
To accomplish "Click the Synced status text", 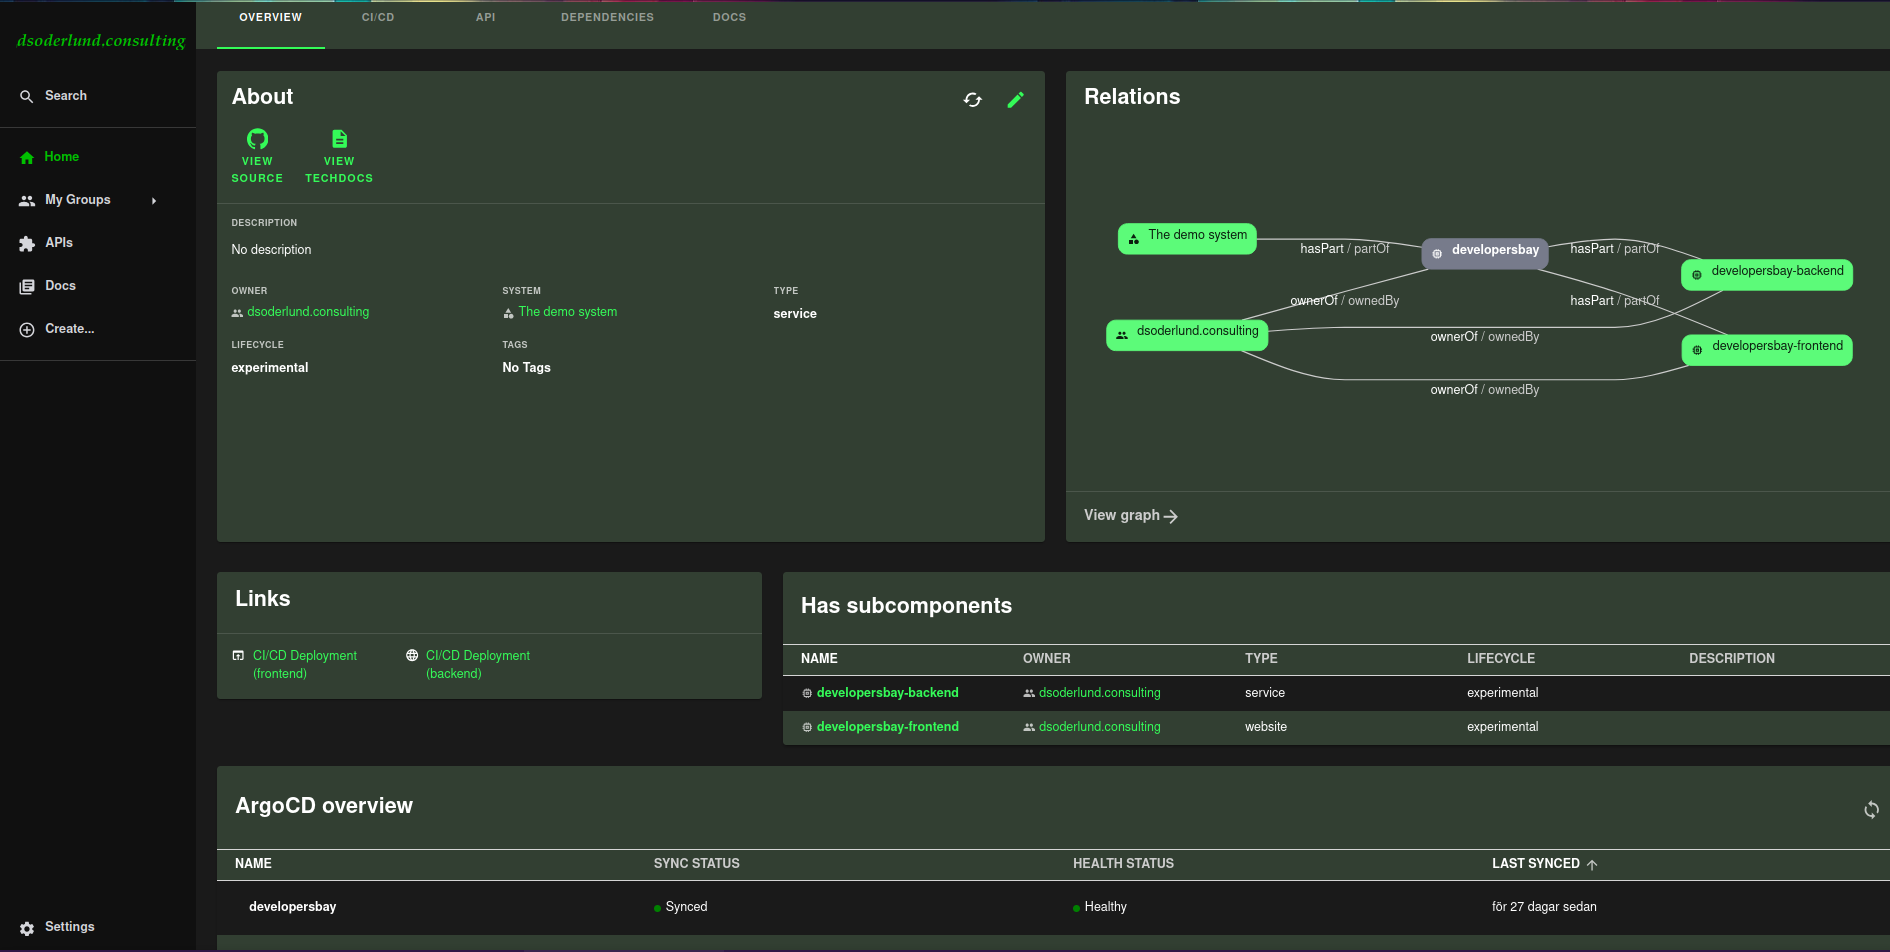I will pos(686,907).
